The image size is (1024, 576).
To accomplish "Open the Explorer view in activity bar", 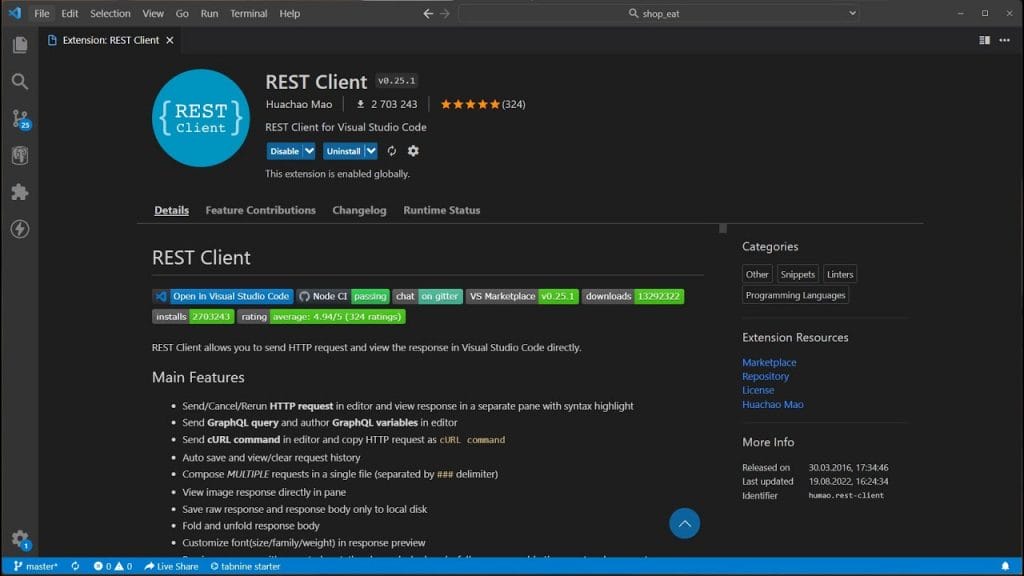I will coord(20,44).
